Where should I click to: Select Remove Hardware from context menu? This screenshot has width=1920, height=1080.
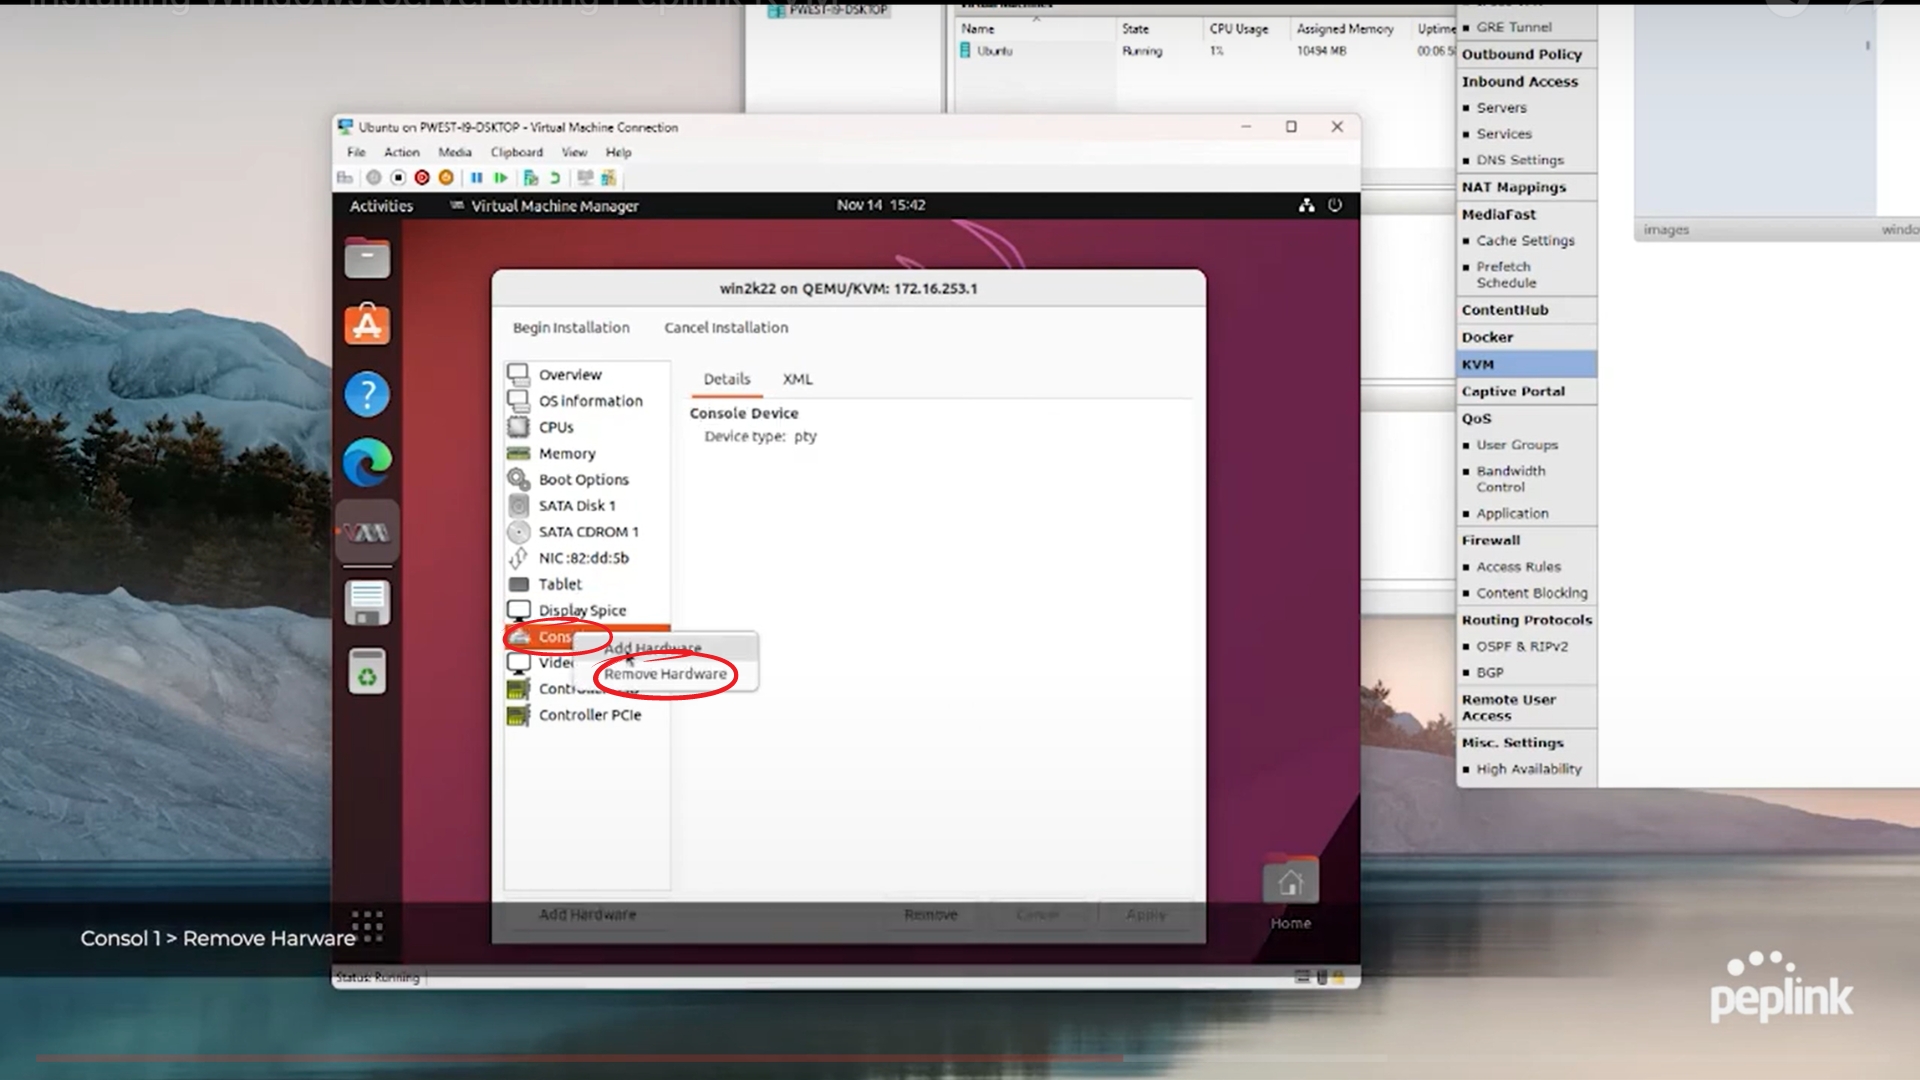point(665,675)
